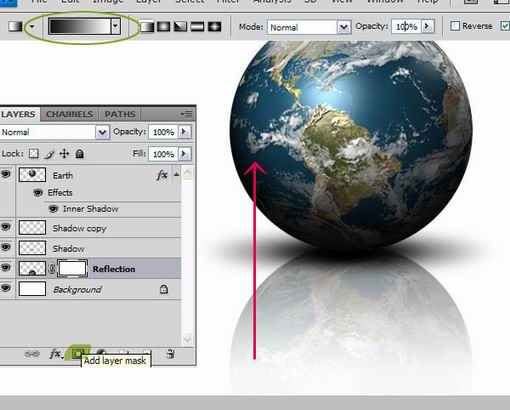Select the Diamond Gradient style icon
This screenshot has width=510, height=410.
[214, 27]
